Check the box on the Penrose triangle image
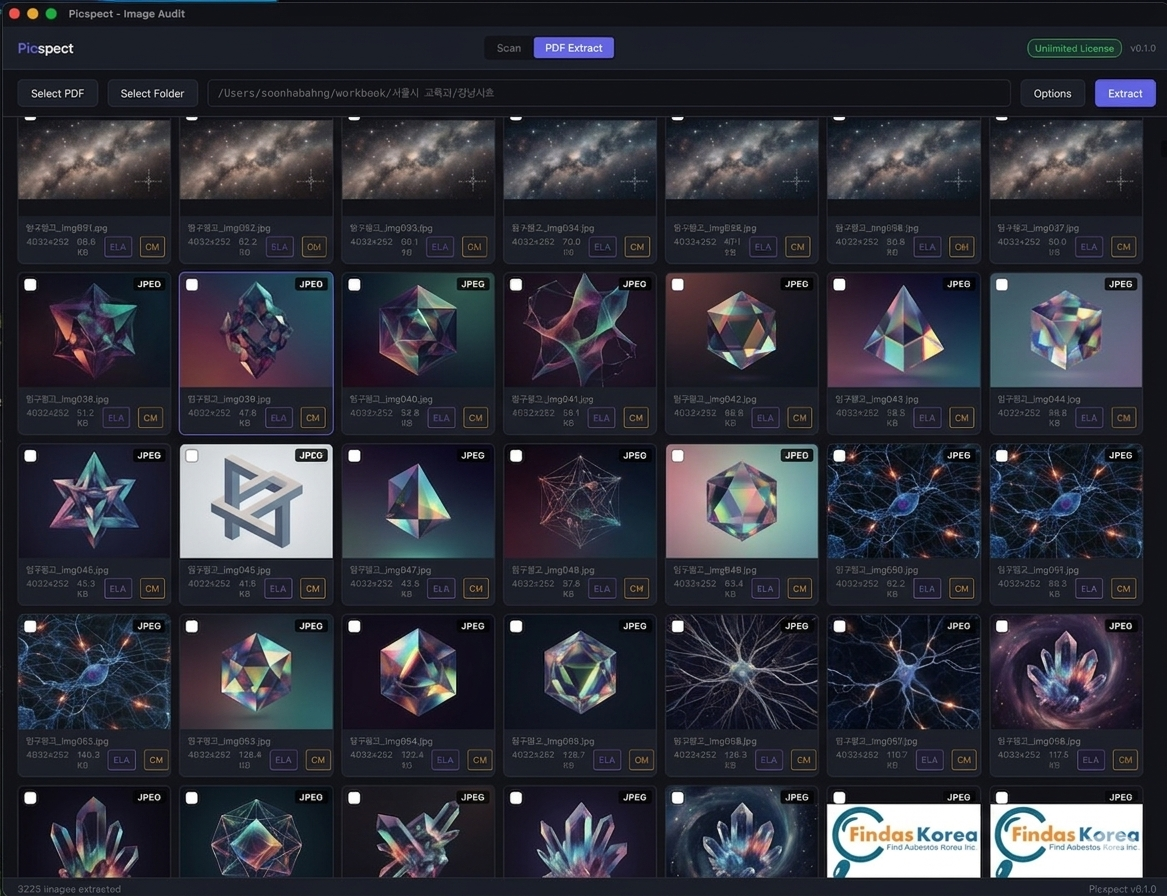This screenshot has height=896, width=1167. coord(192,456)
